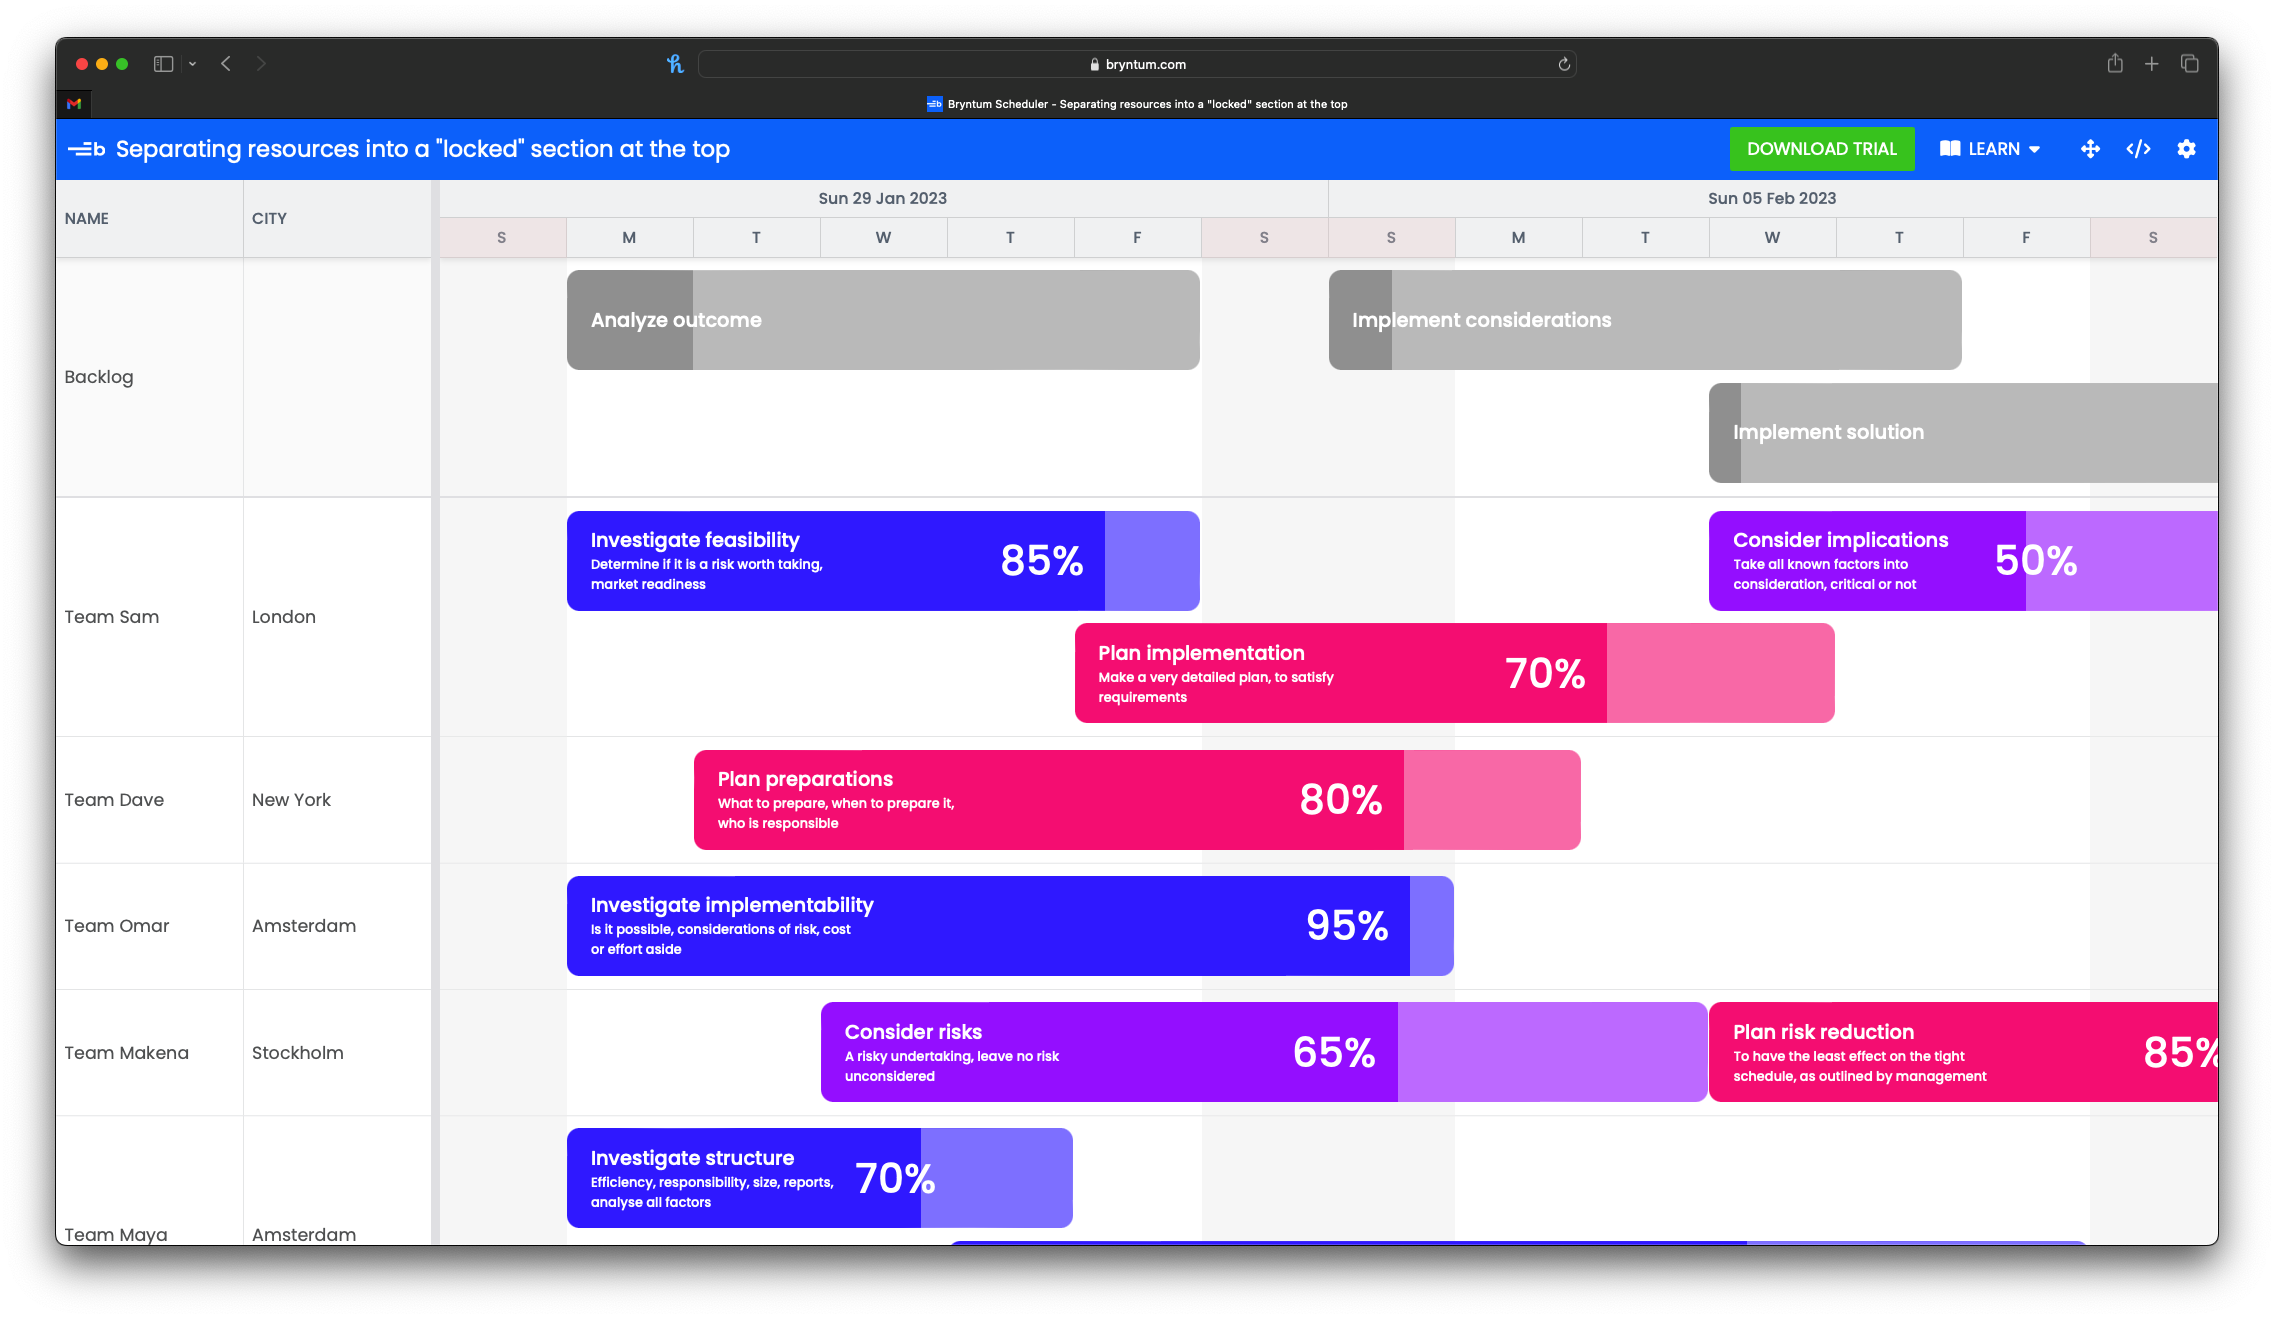
Task: Open a new tab with plus icon
Action: (x=2152, y=64)
